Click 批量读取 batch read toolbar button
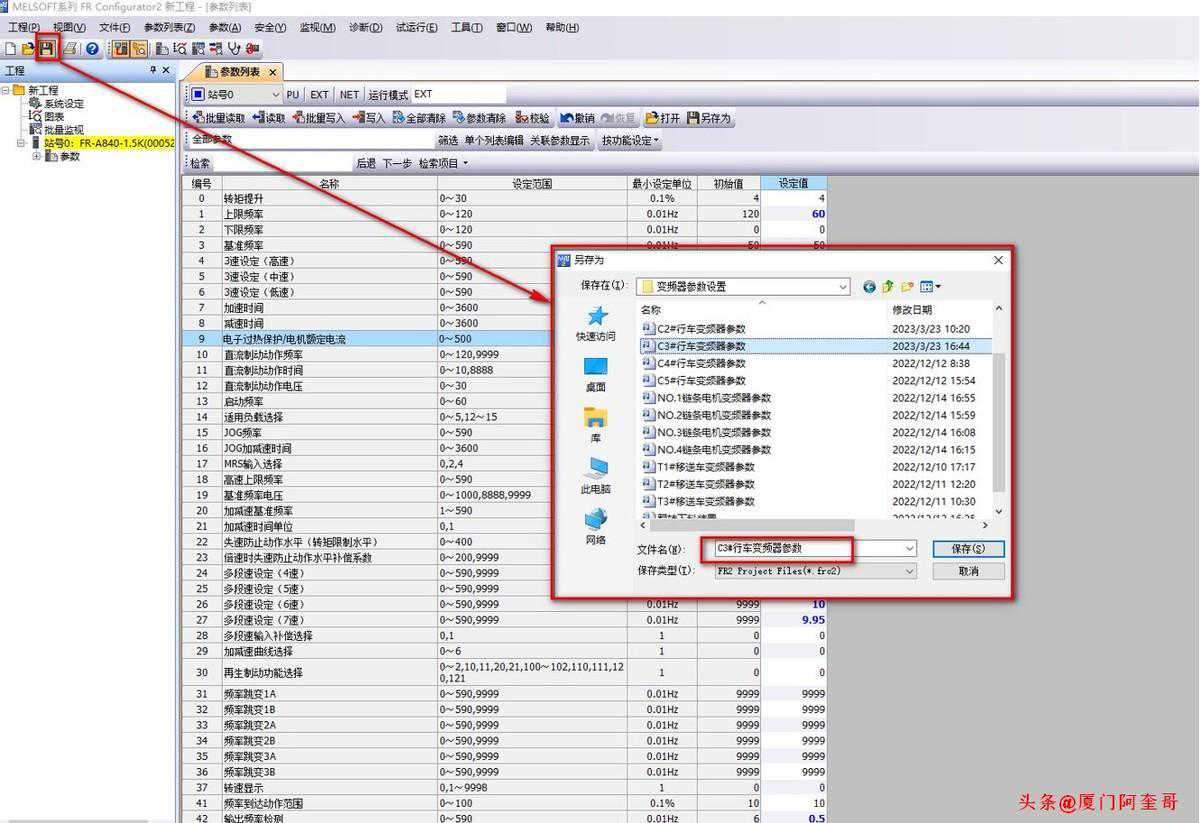Viewport: 1200px width, 823px height. tap(218, 118)
